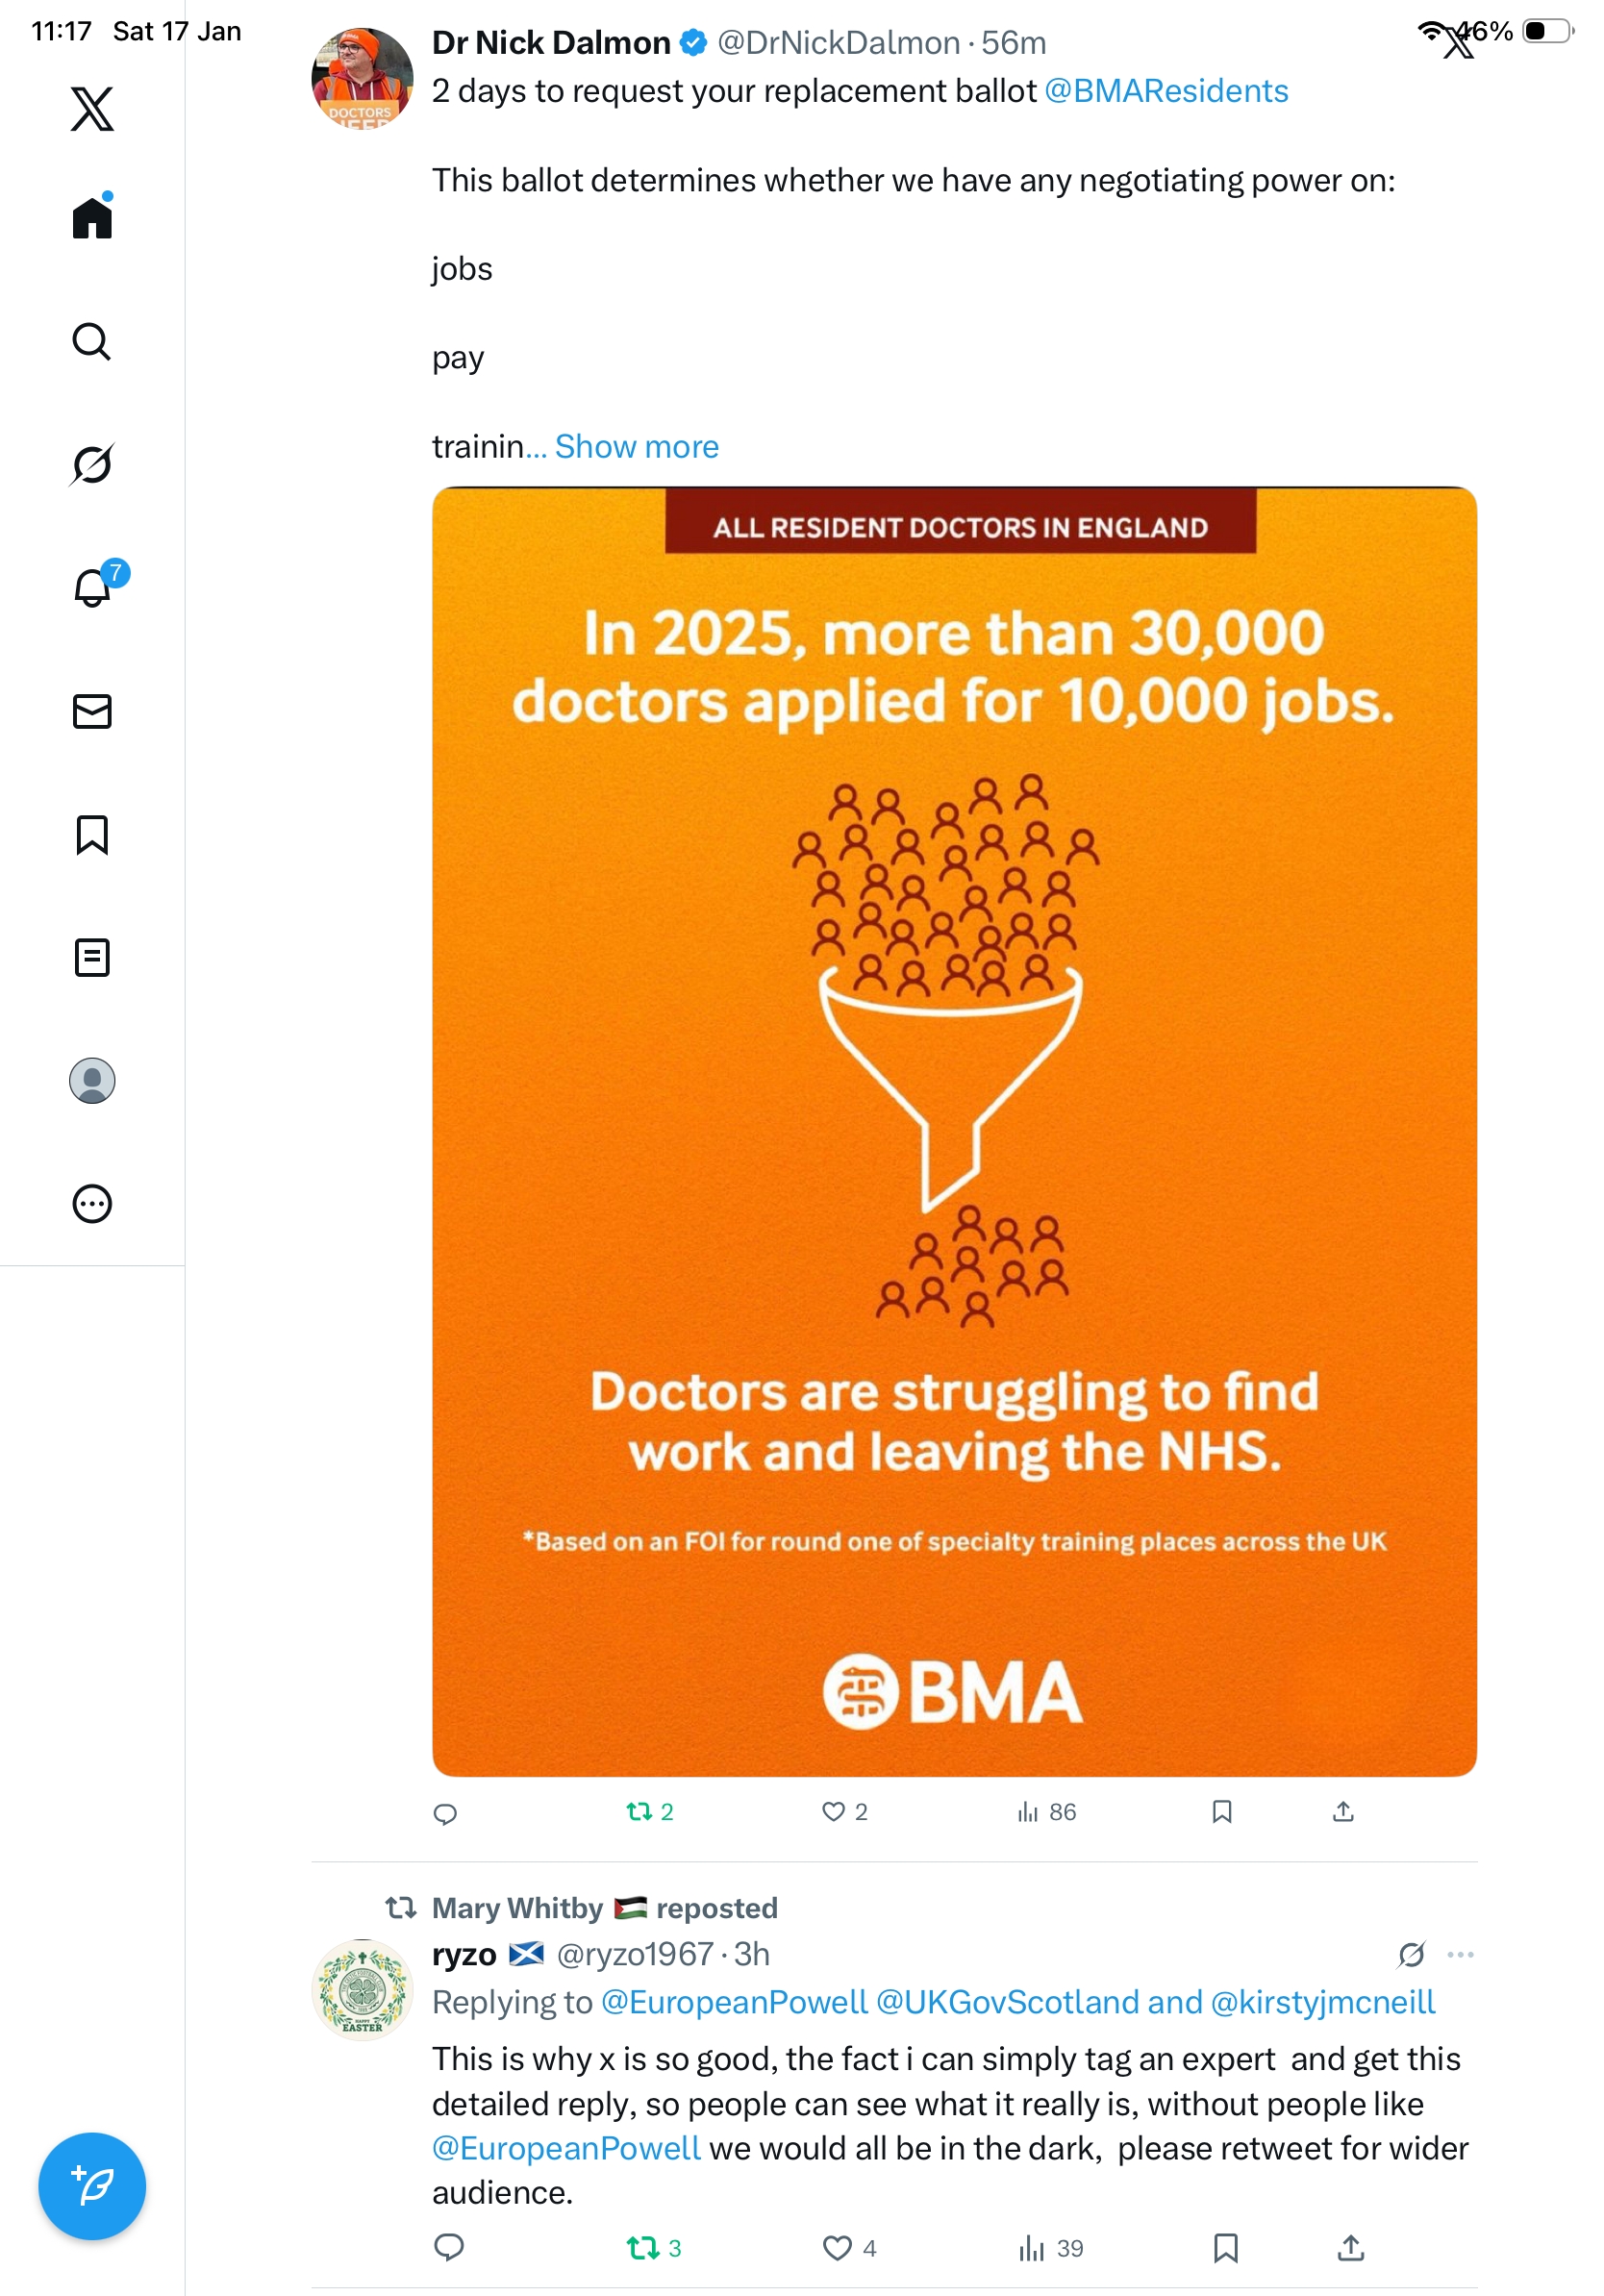This screenshot has height=2296, width=1604.
Task: Expand post text with Show more
Action: (636, 446)
